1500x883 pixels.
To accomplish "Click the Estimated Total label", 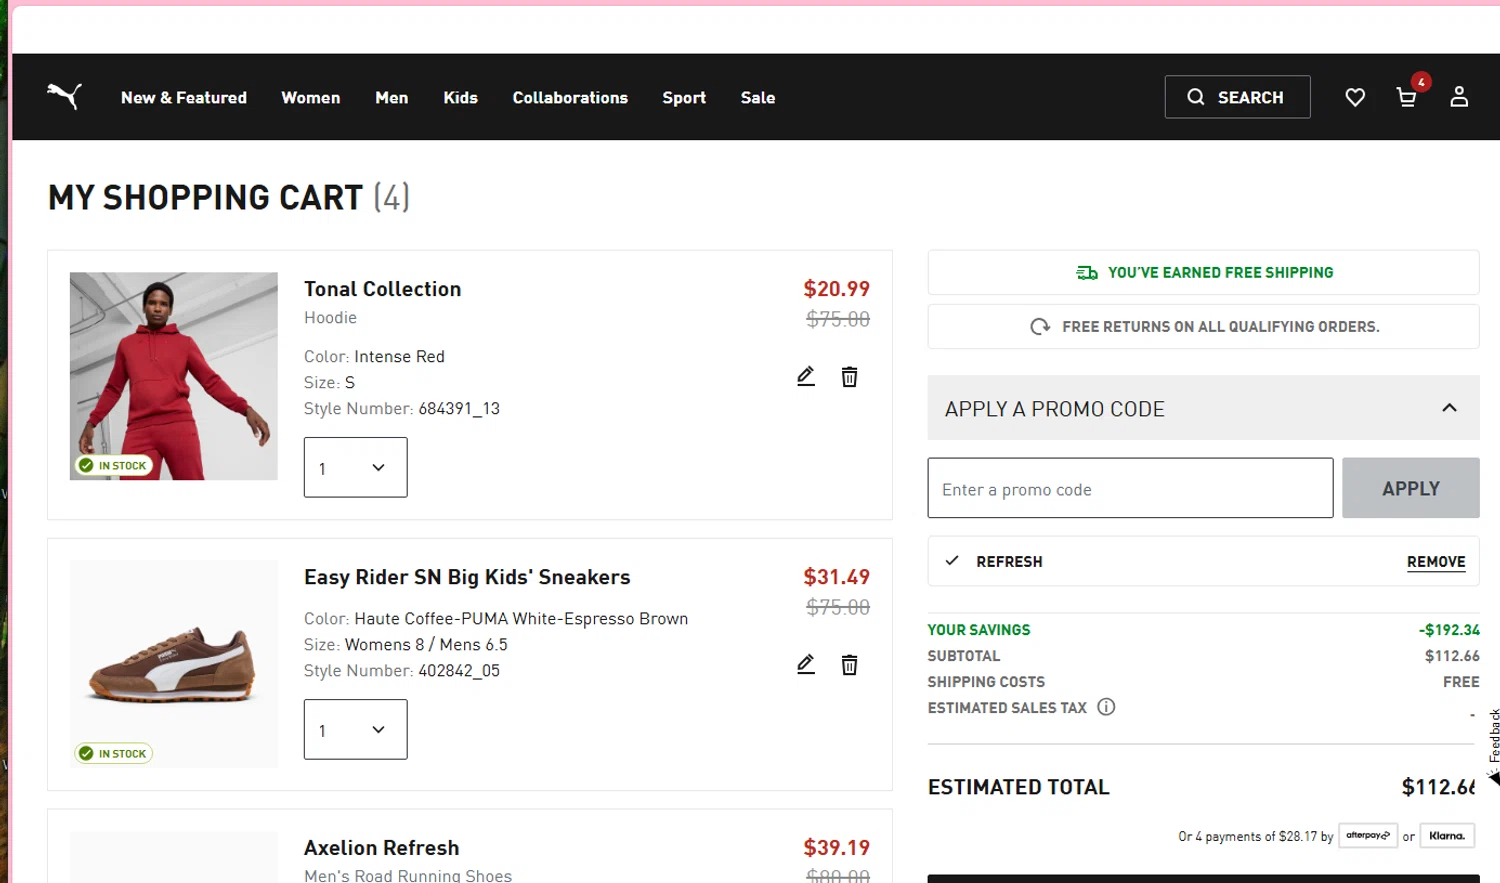I will point(1018,787).
